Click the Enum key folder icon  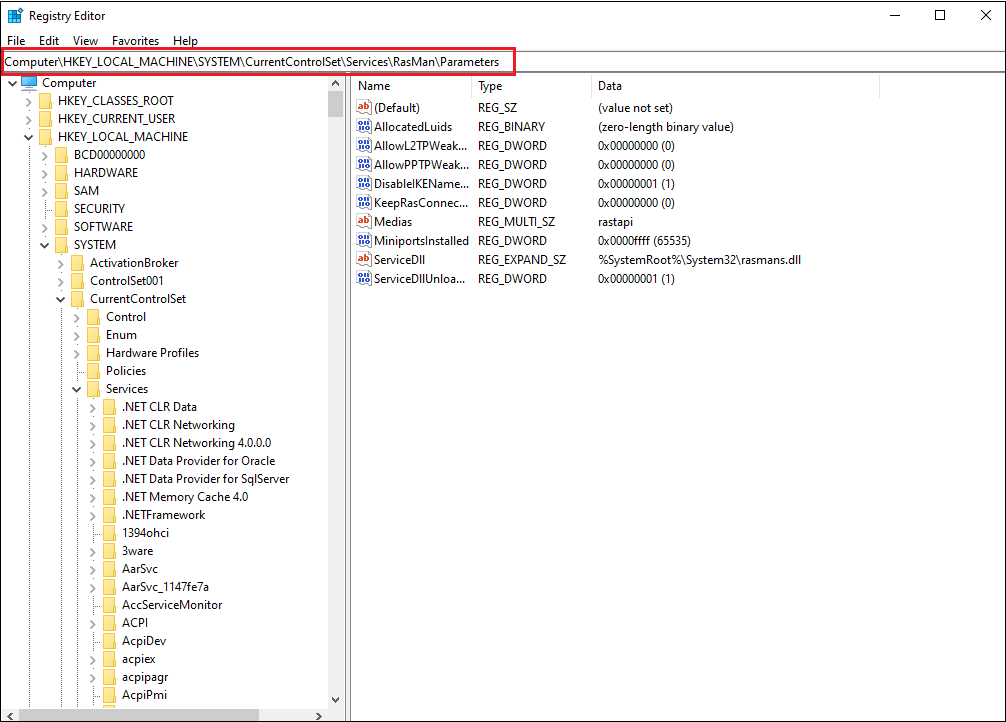click(94, 334)
